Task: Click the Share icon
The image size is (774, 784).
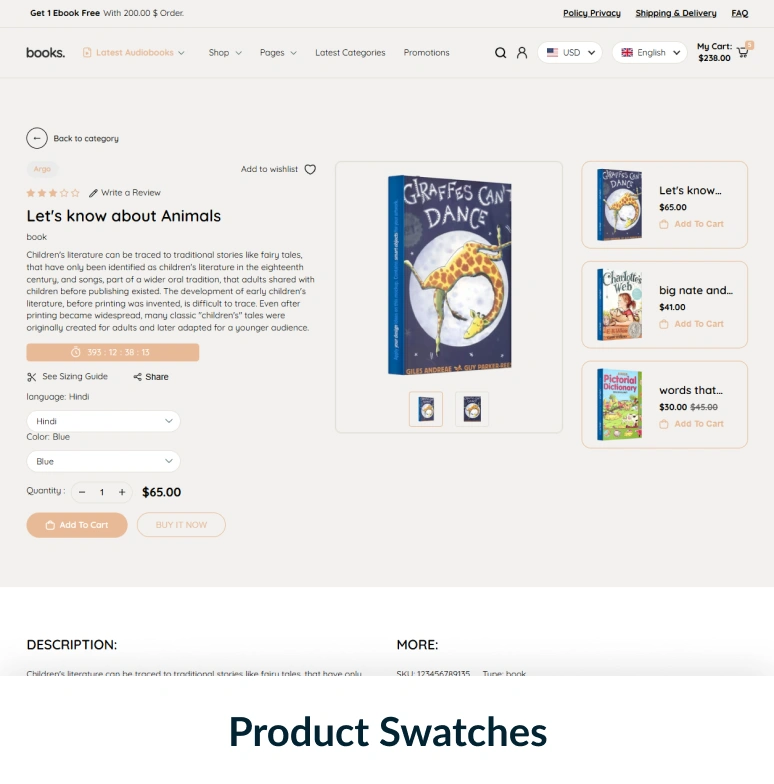Action: tap(138, 377)
